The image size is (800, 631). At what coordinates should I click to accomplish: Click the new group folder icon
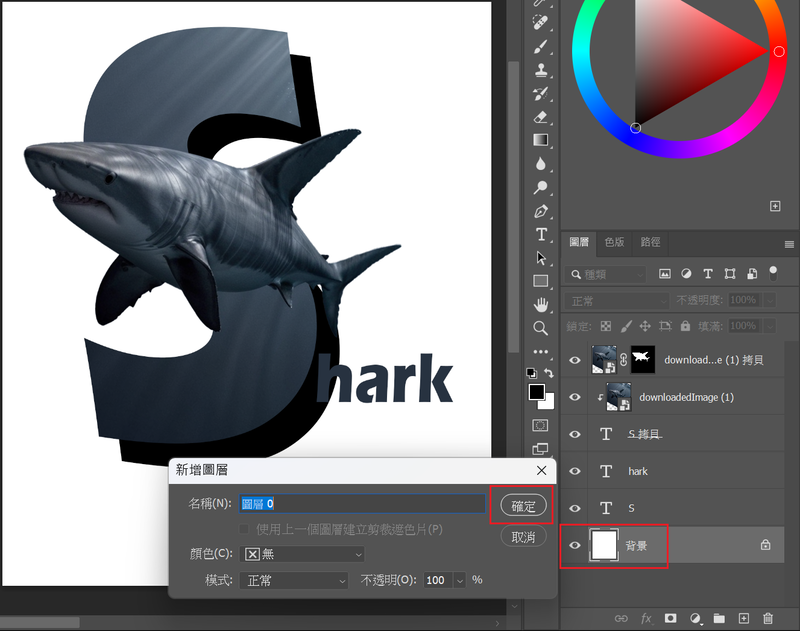point(720,619)
